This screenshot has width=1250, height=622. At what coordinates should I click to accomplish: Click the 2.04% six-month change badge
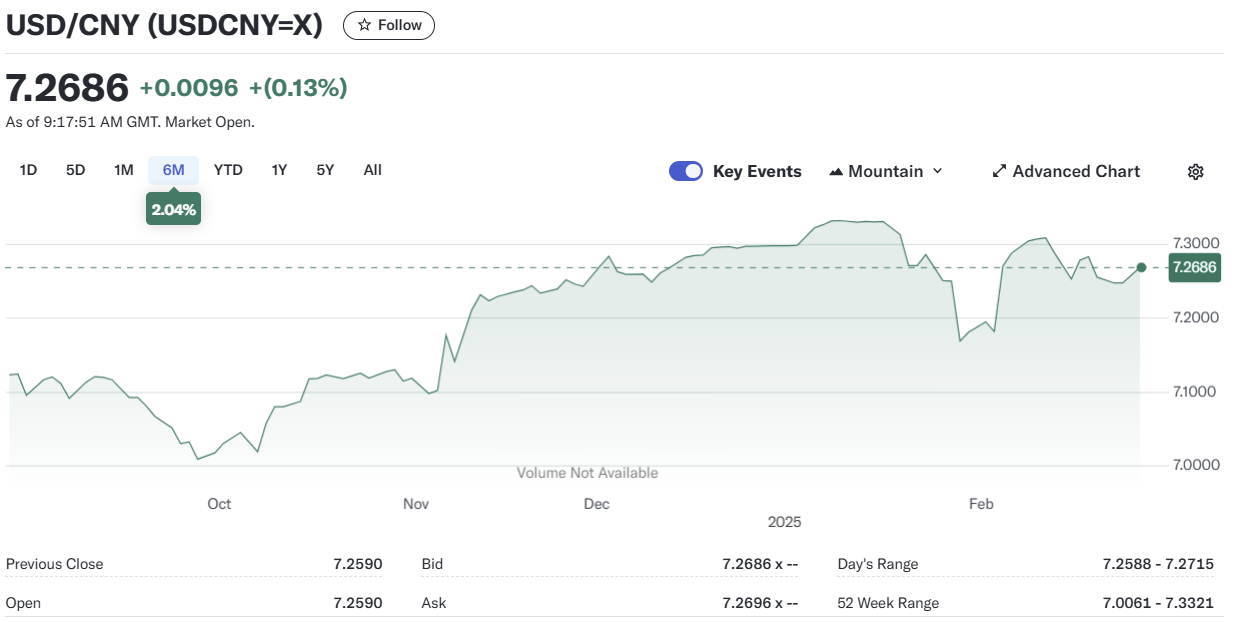coord(173,210)
